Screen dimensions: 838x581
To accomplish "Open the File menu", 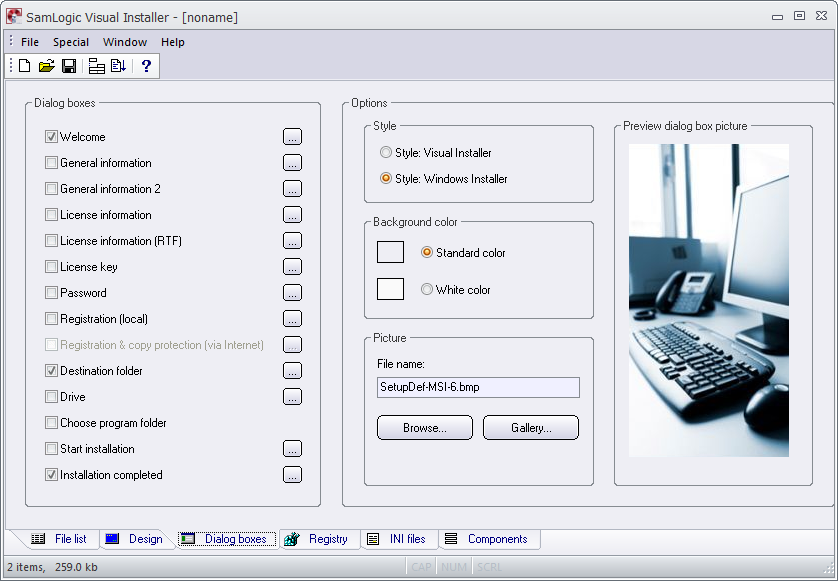I will [30, 42].
